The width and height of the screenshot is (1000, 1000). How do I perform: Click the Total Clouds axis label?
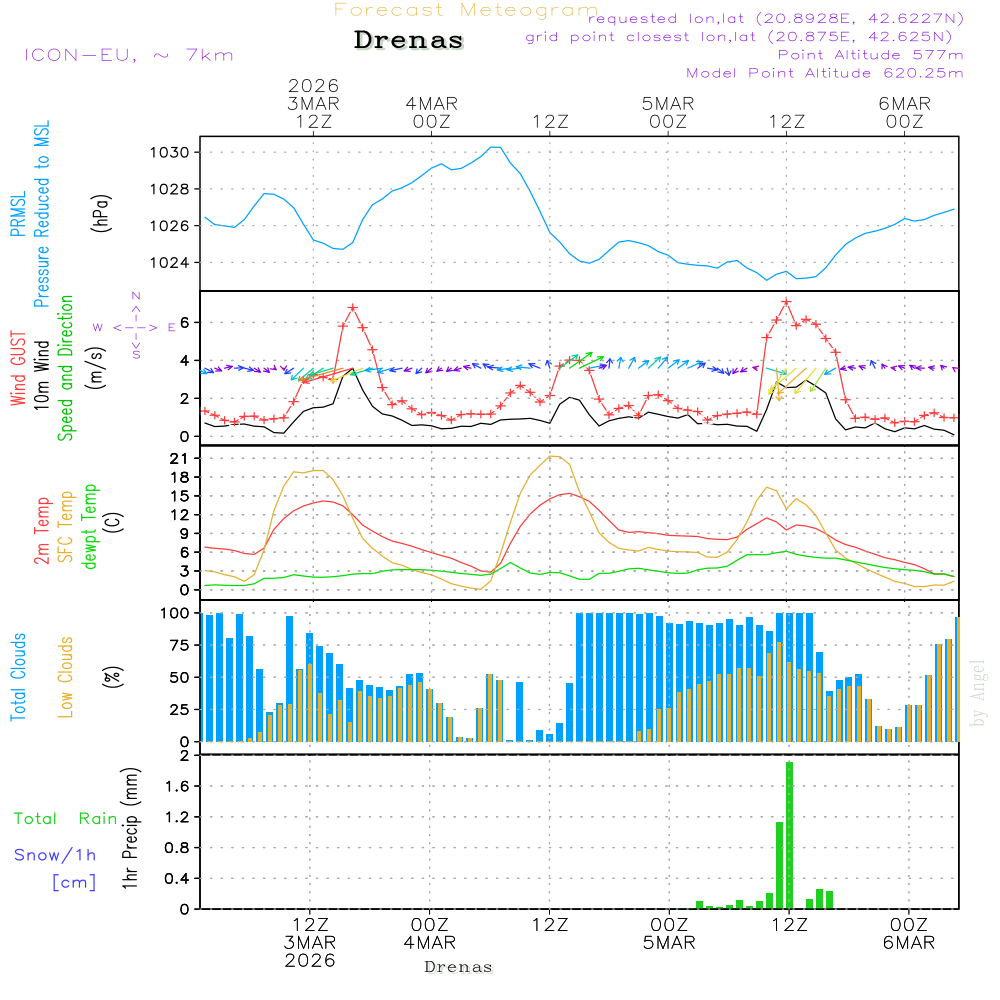pyautogui.click(x=18, y=677)
